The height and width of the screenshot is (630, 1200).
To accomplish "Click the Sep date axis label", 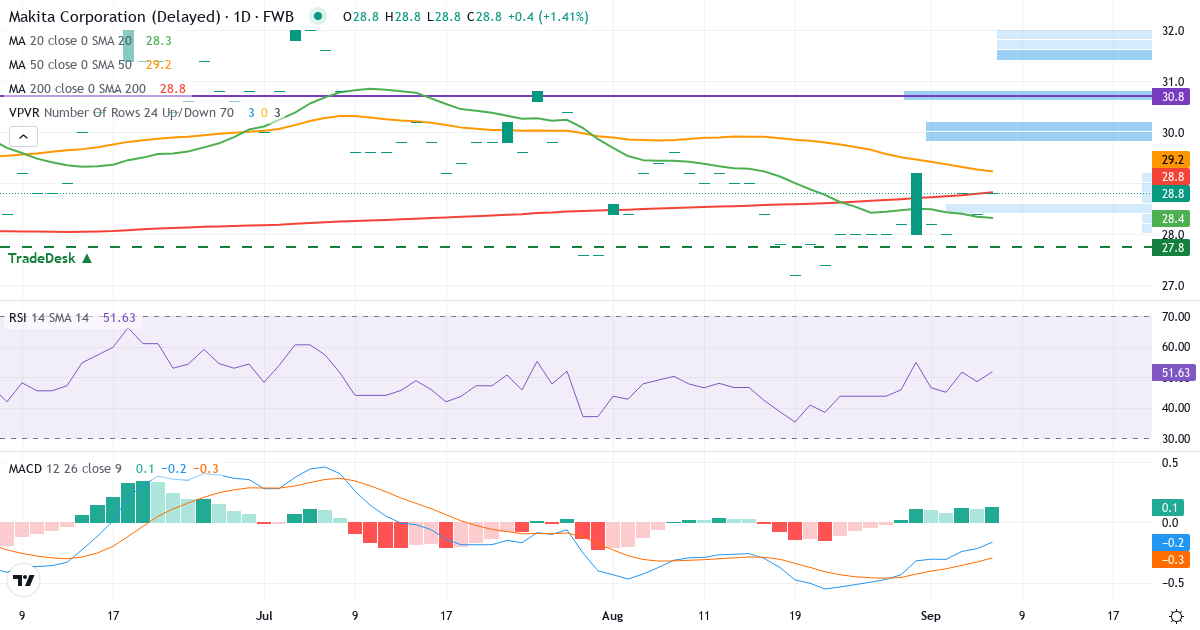I will (930, 616).
